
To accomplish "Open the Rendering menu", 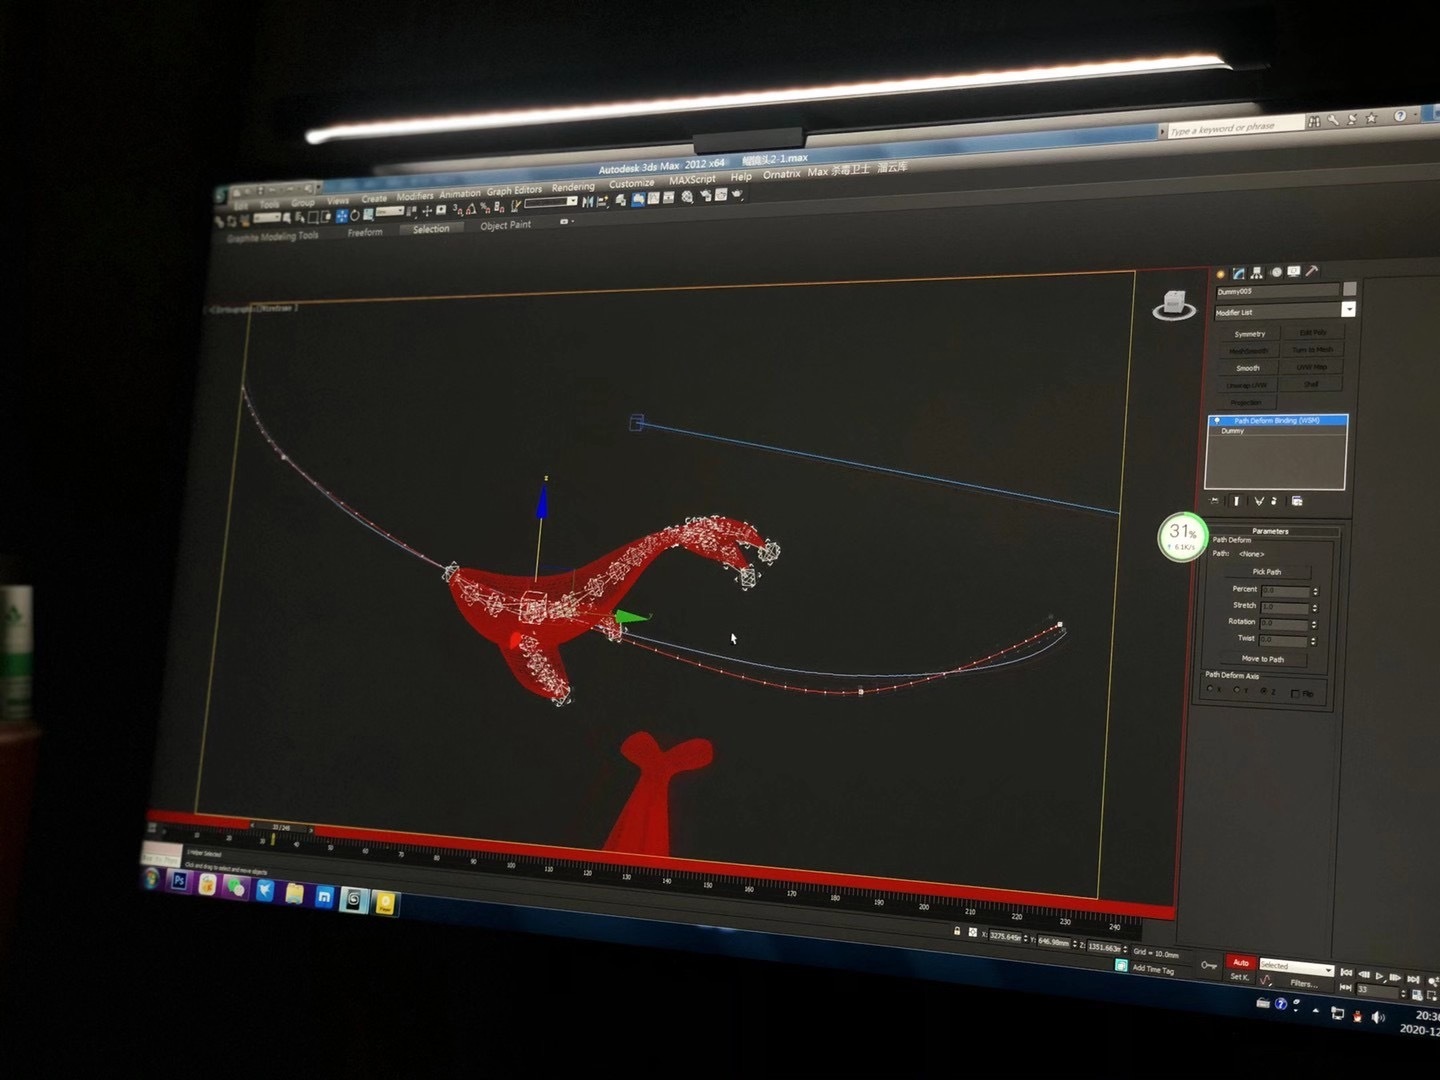I will 572,187.
